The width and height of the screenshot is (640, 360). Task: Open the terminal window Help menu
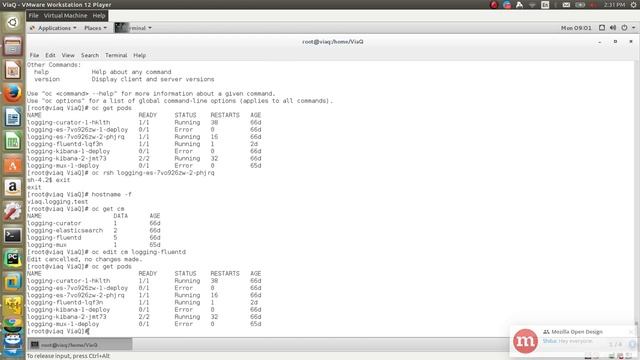tap(139, 55)
